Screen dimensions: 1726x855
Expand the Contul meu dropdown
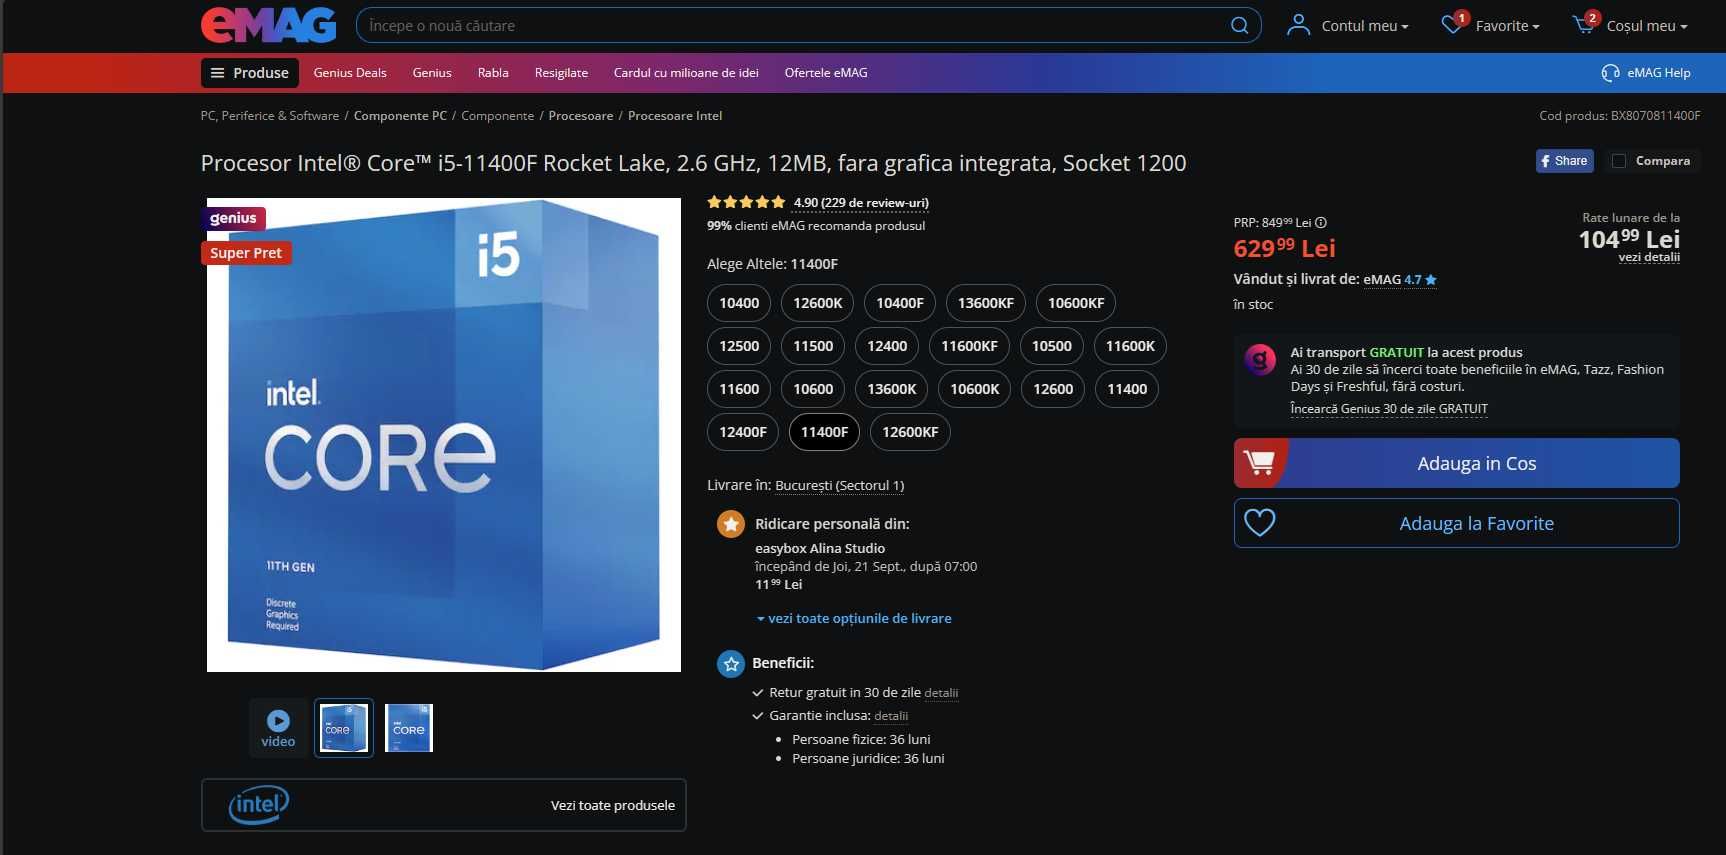click(x=1364, y=26)
